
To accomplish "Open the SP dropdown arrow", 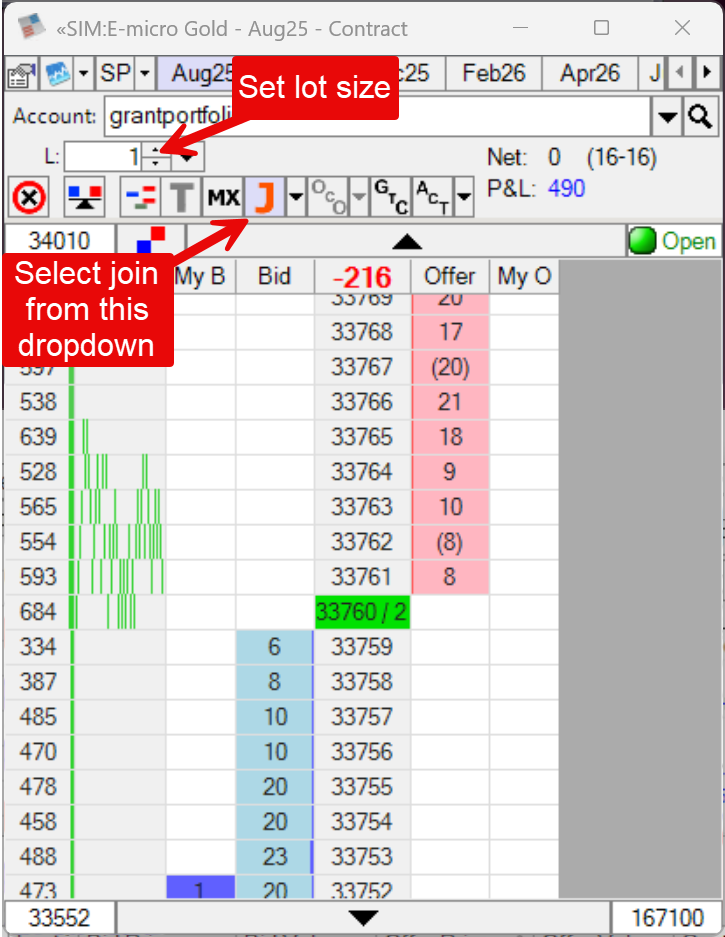I will [x=145, y=74].
